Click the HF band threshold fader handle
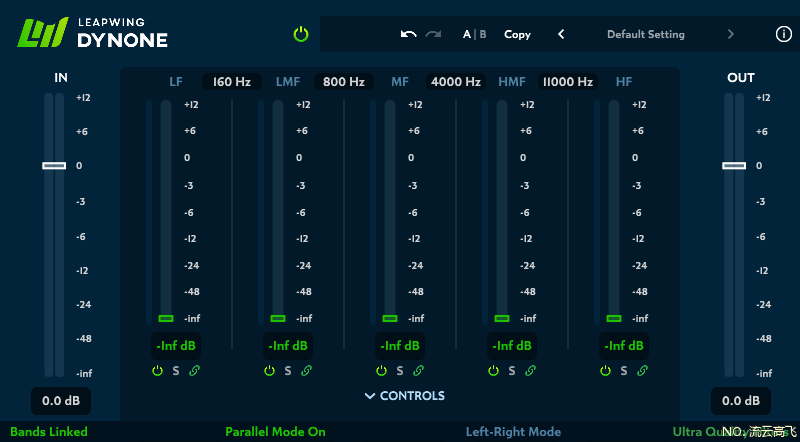Screen dimensions: 800x442 (614, 318)
